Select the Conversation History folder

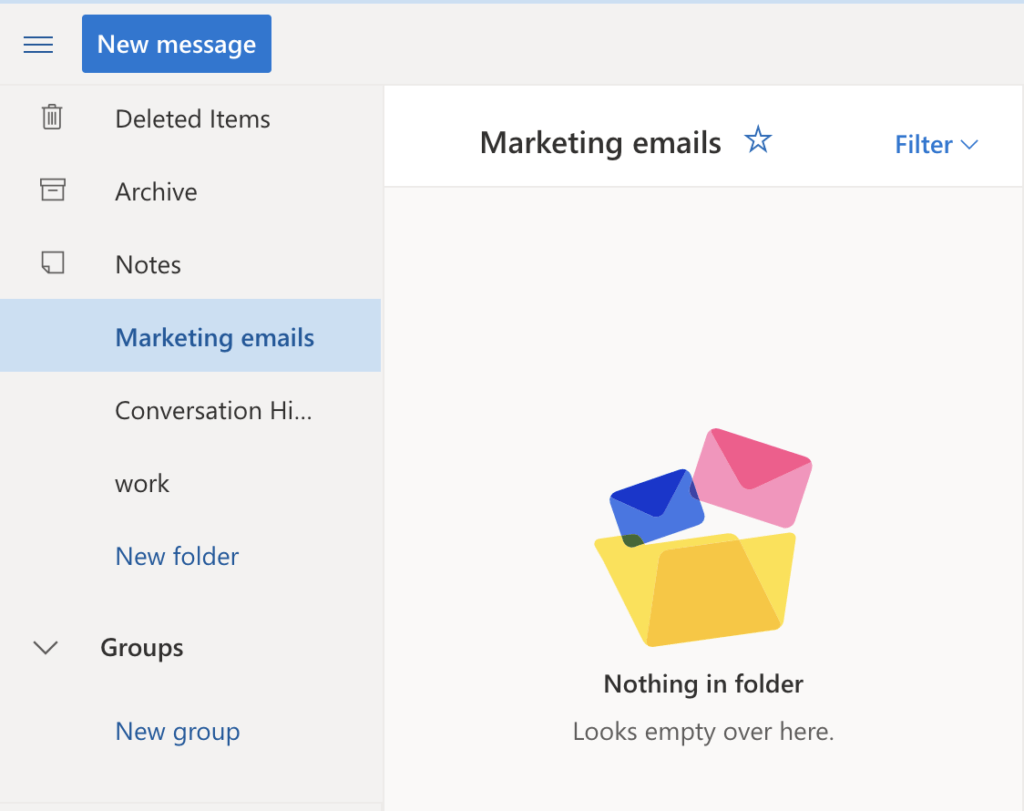(213, 410)
